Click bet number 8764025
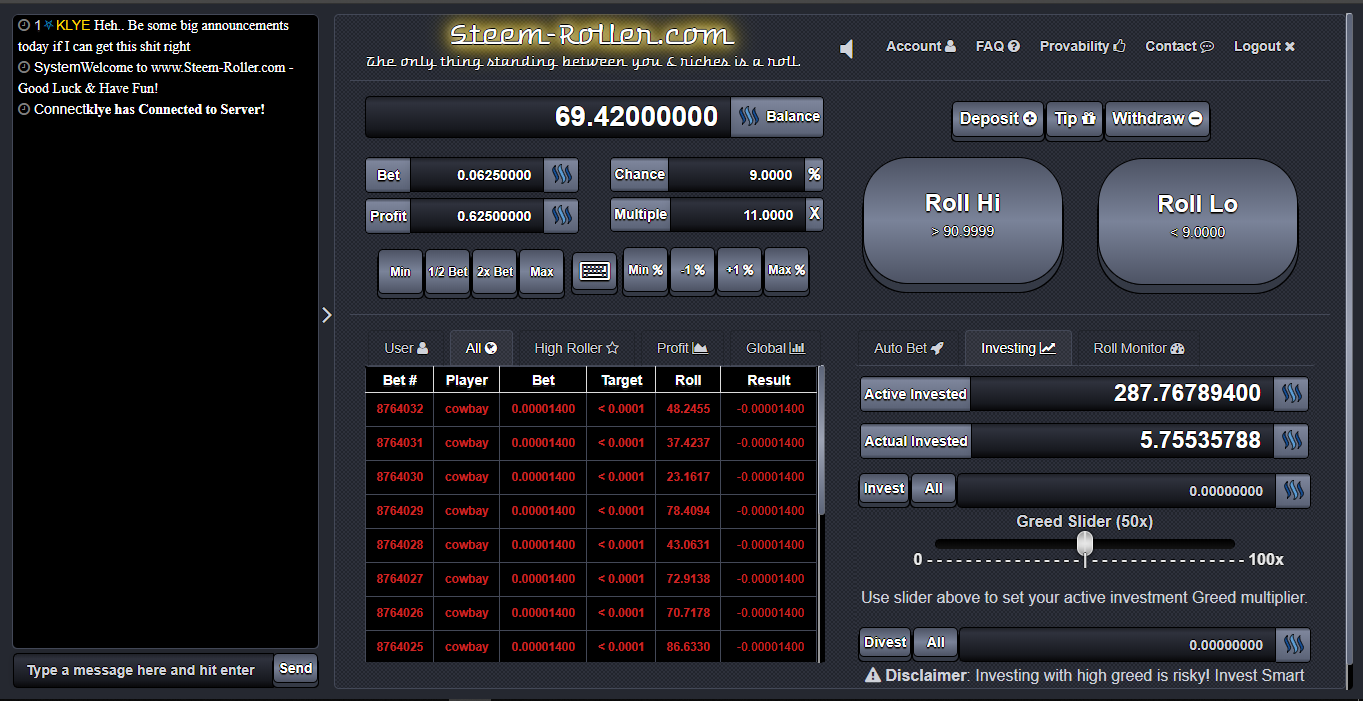The image size is (1363, 701). (400, 647)
